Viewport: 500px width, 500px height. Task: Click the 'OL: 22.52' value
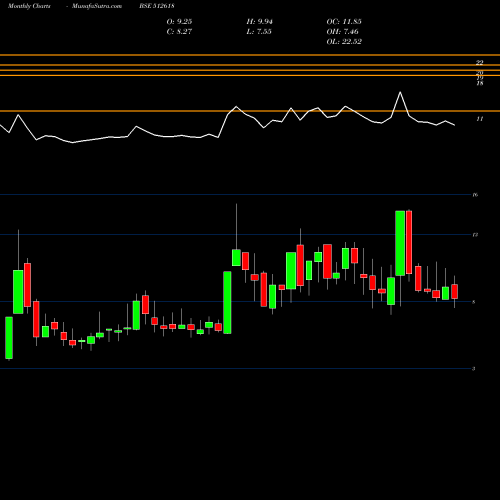click(344, 42)
